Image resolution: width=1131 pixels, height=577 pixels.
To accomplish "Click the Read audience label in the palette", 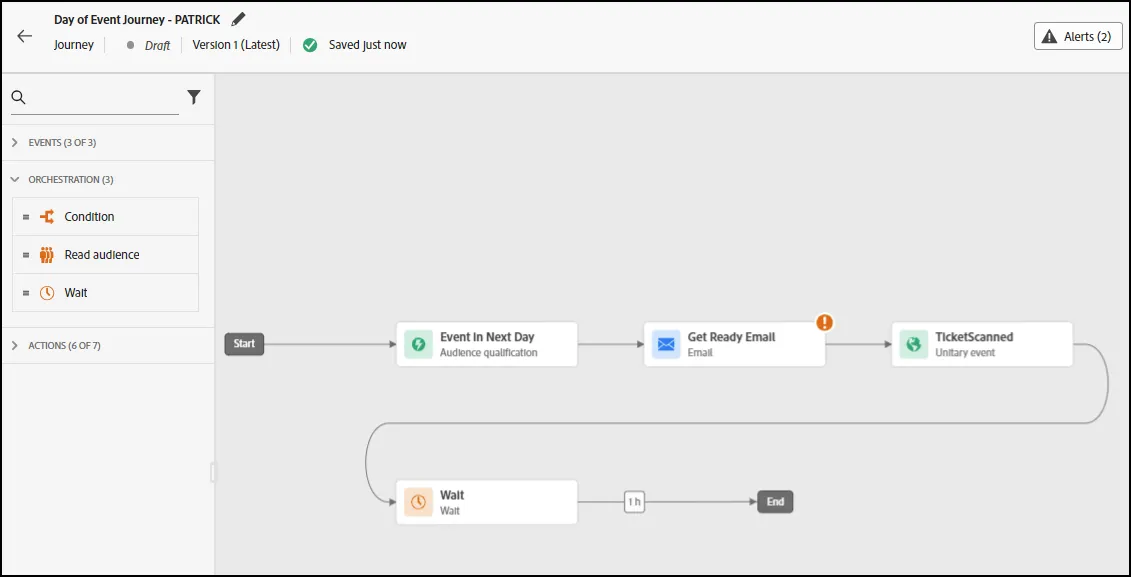I will [x=102, y=255].
